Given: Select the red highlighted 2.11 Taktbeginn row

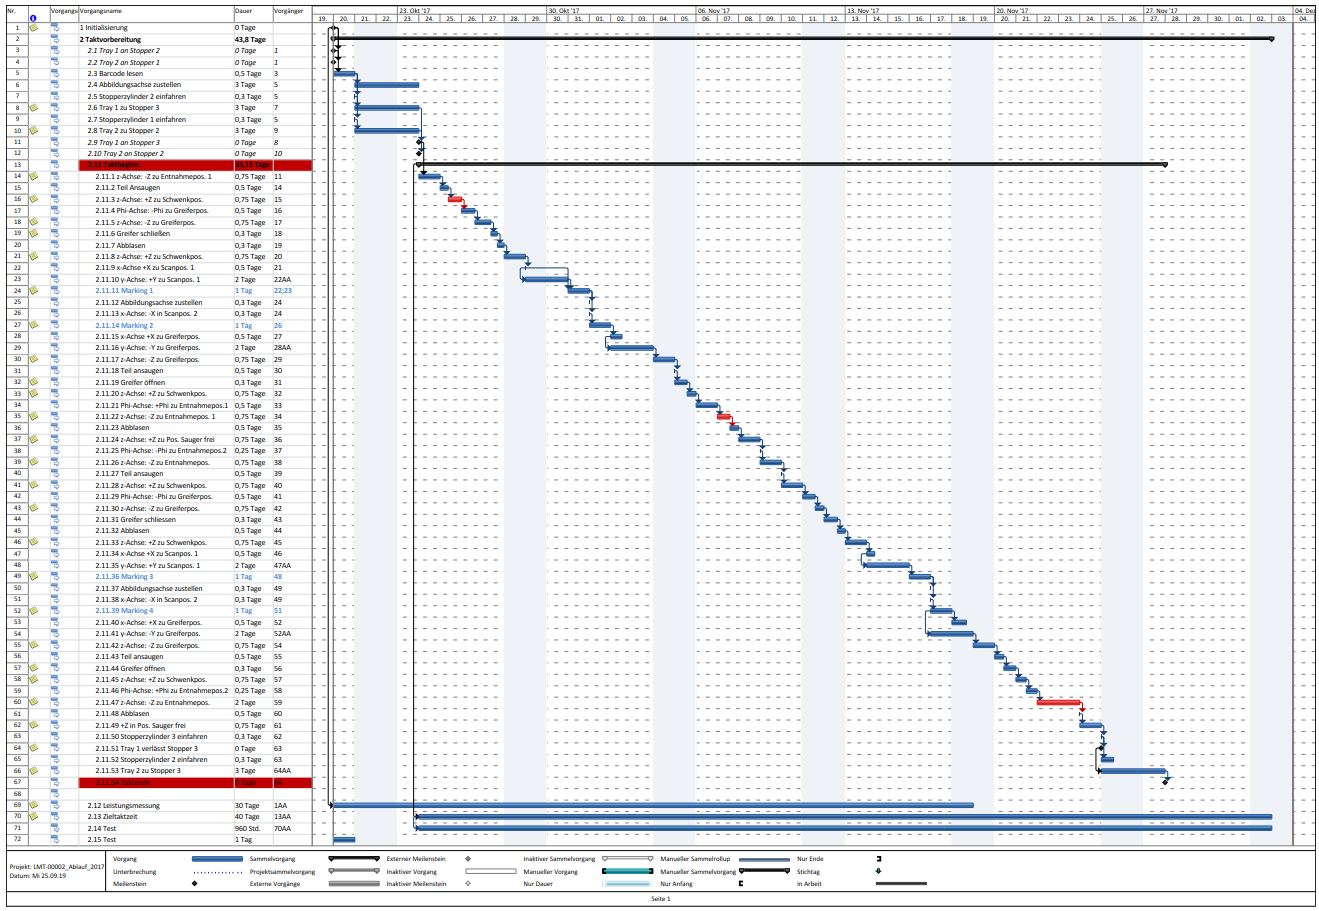Looking at the screenshot, I should point(196,165).
